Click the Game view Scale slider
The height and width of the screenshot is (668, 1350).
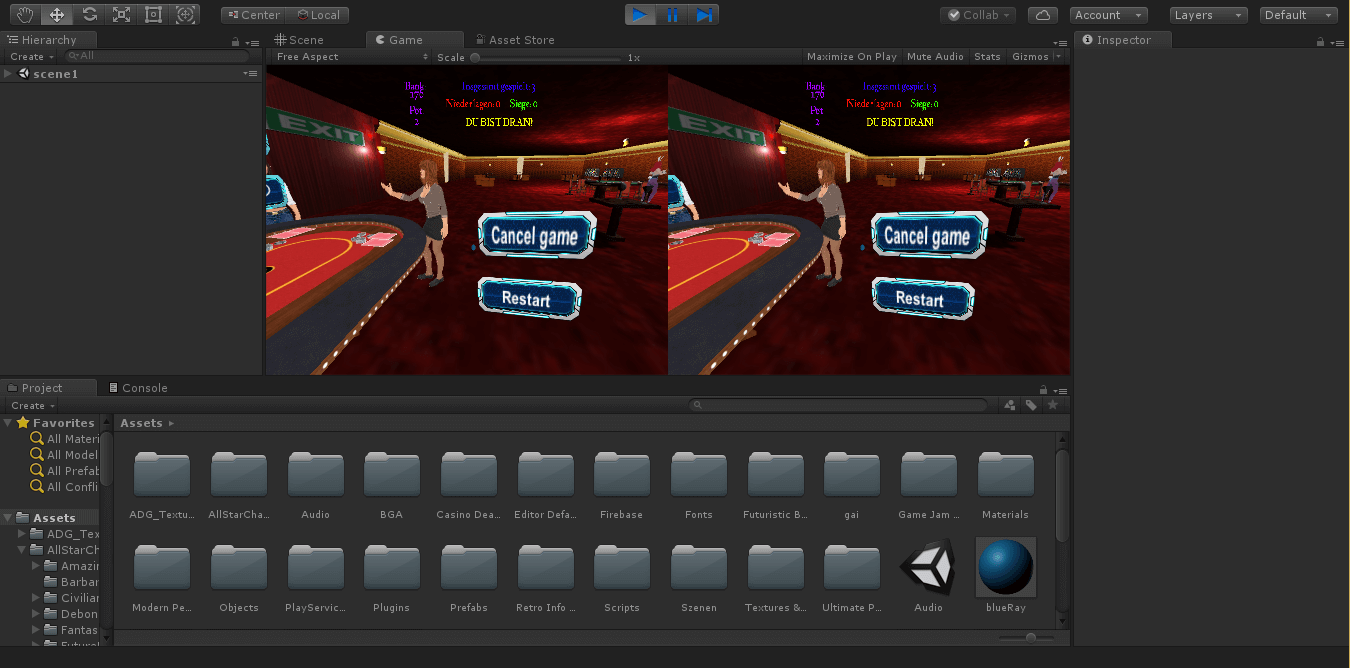pyautogui.click(x=545, y=58)
